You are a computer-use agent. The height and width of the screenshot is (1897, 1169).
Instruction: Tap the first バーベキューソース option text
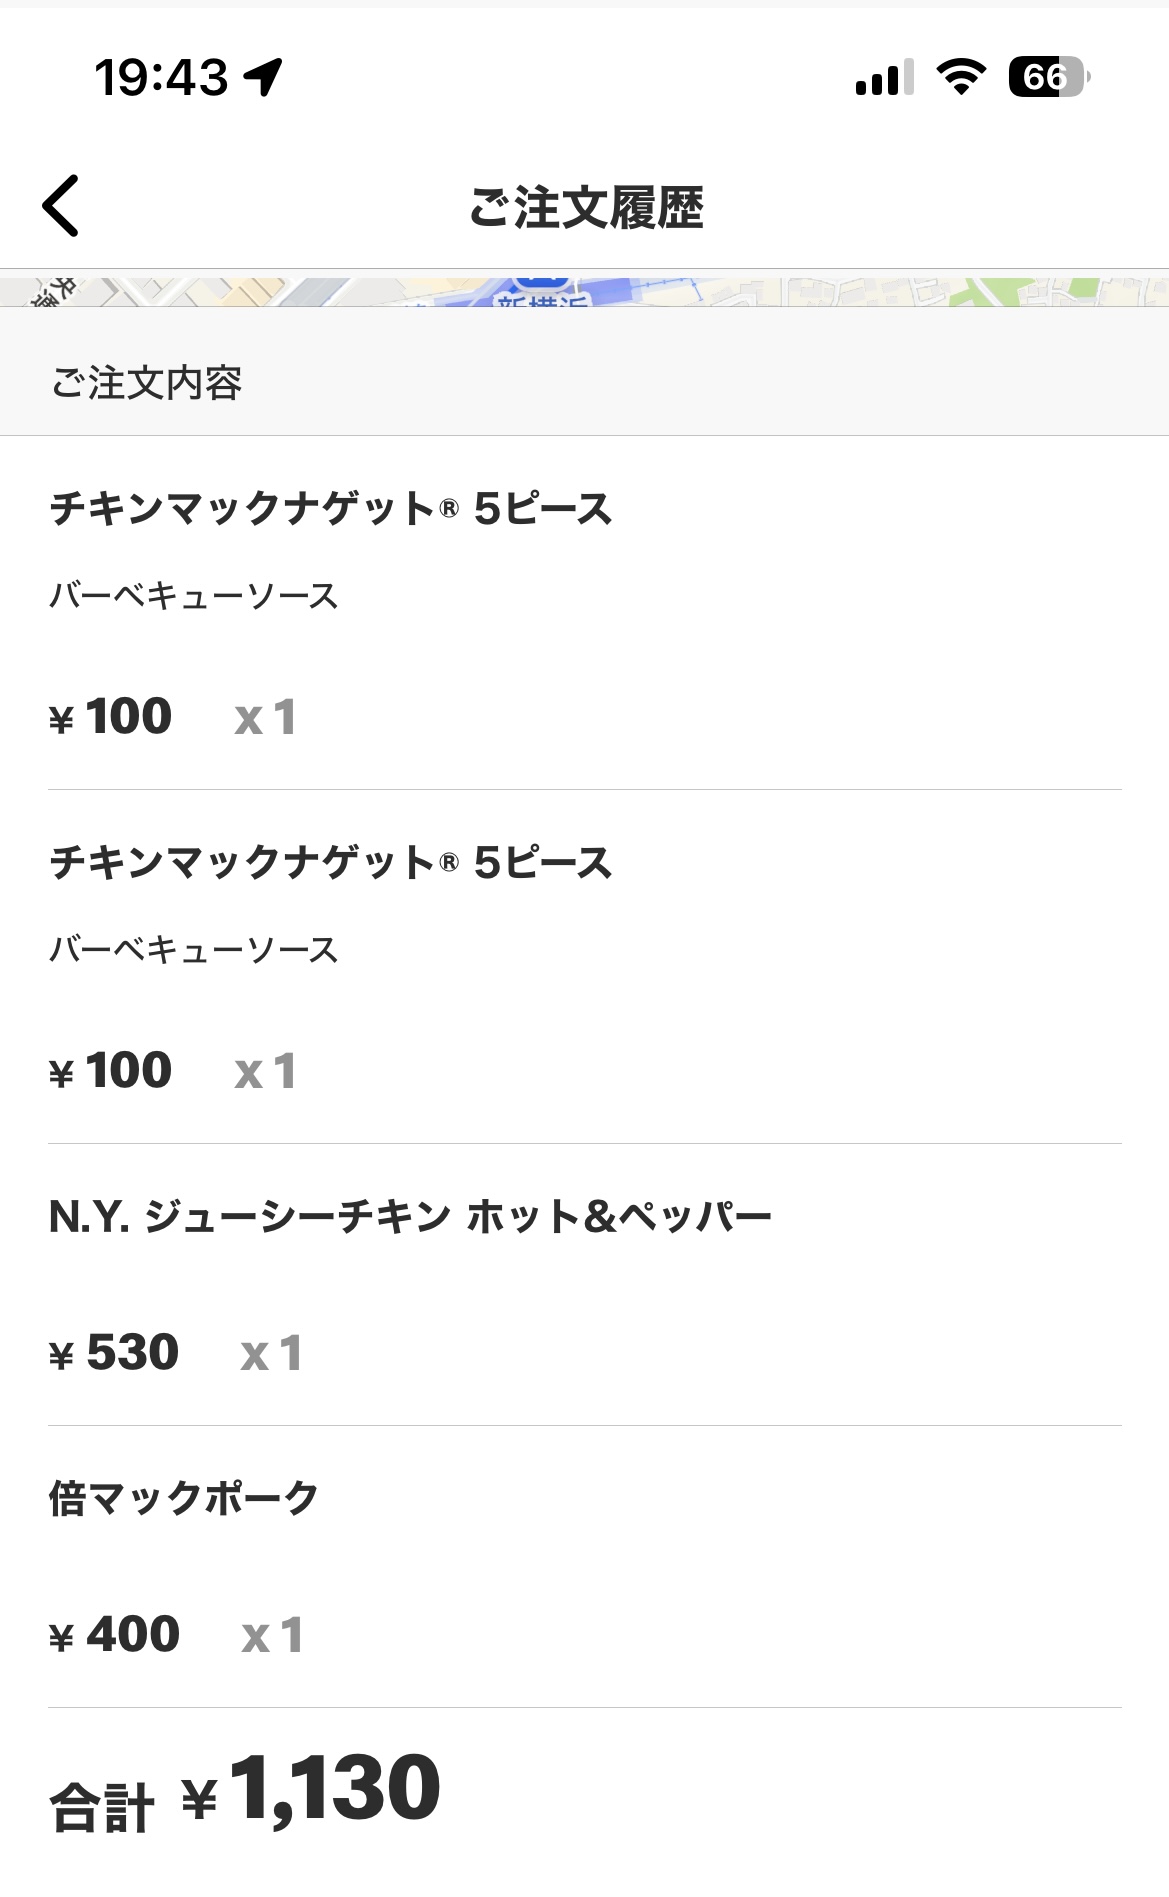click(x=194, y=596)
